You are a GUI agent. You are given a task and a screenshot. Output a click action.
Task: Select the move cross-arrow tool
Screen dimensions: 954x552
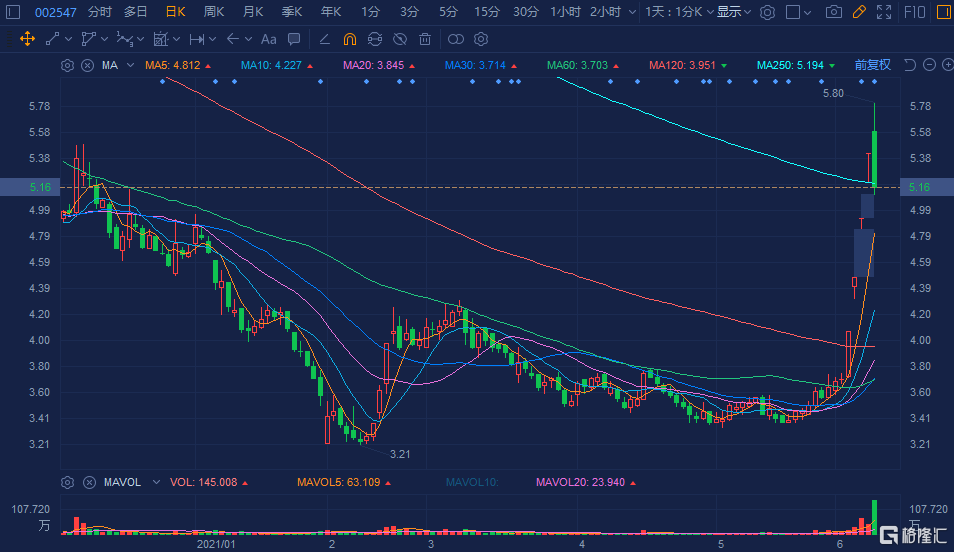[x=27, y=40]
